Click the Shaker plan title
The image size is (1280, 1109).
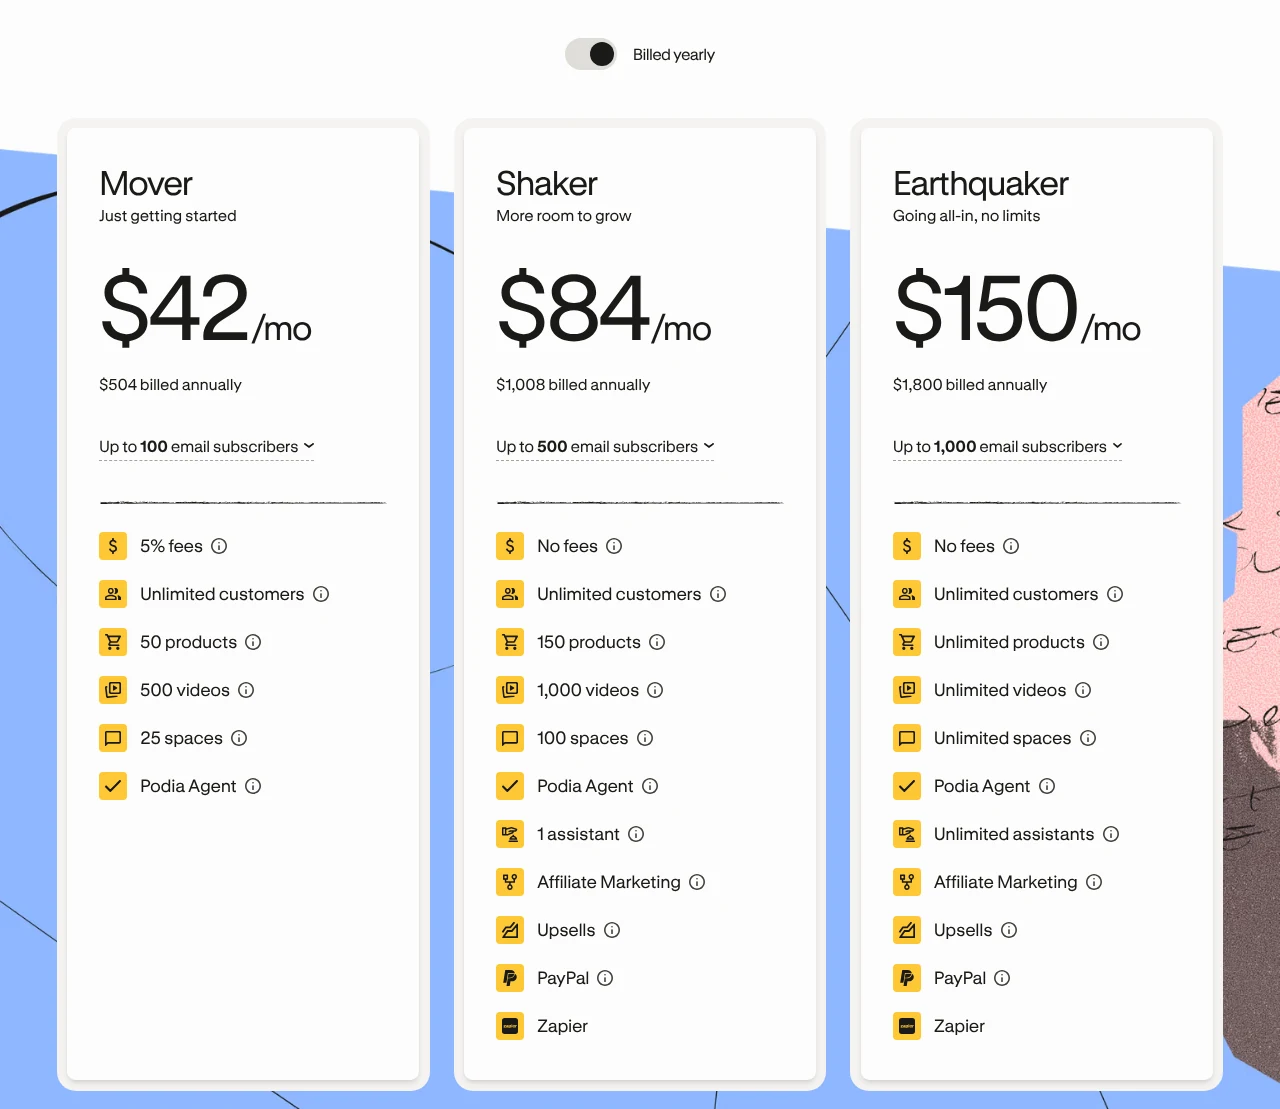point(547,184)
